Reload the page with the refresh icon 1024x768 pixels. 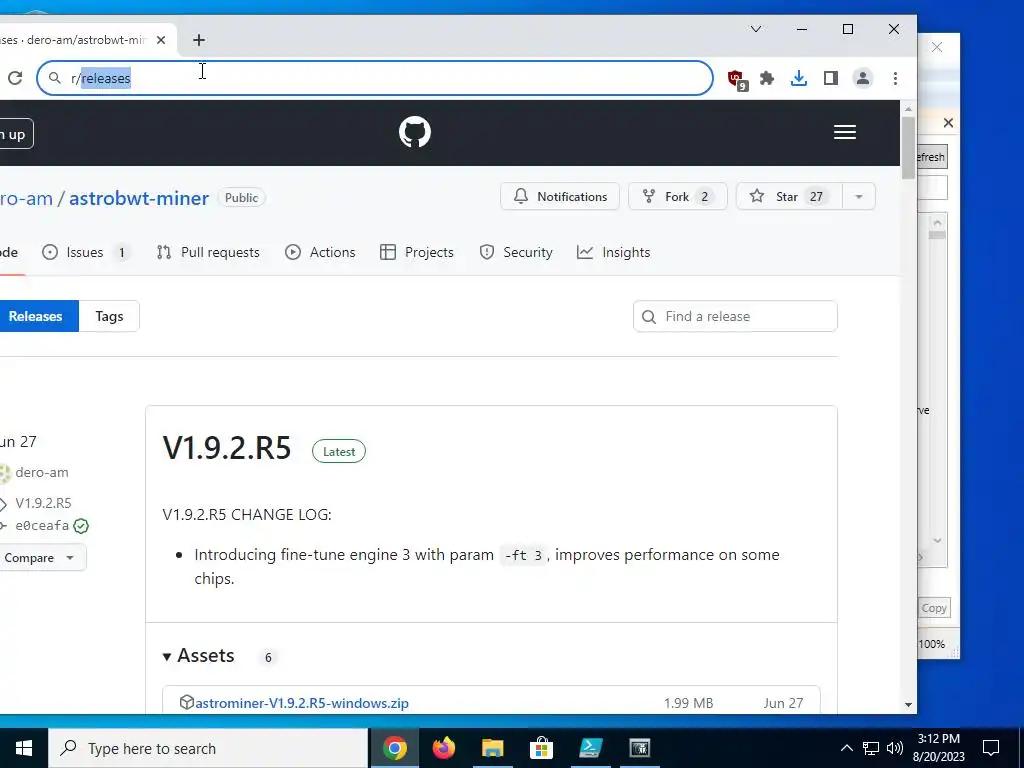pos(15,78)
